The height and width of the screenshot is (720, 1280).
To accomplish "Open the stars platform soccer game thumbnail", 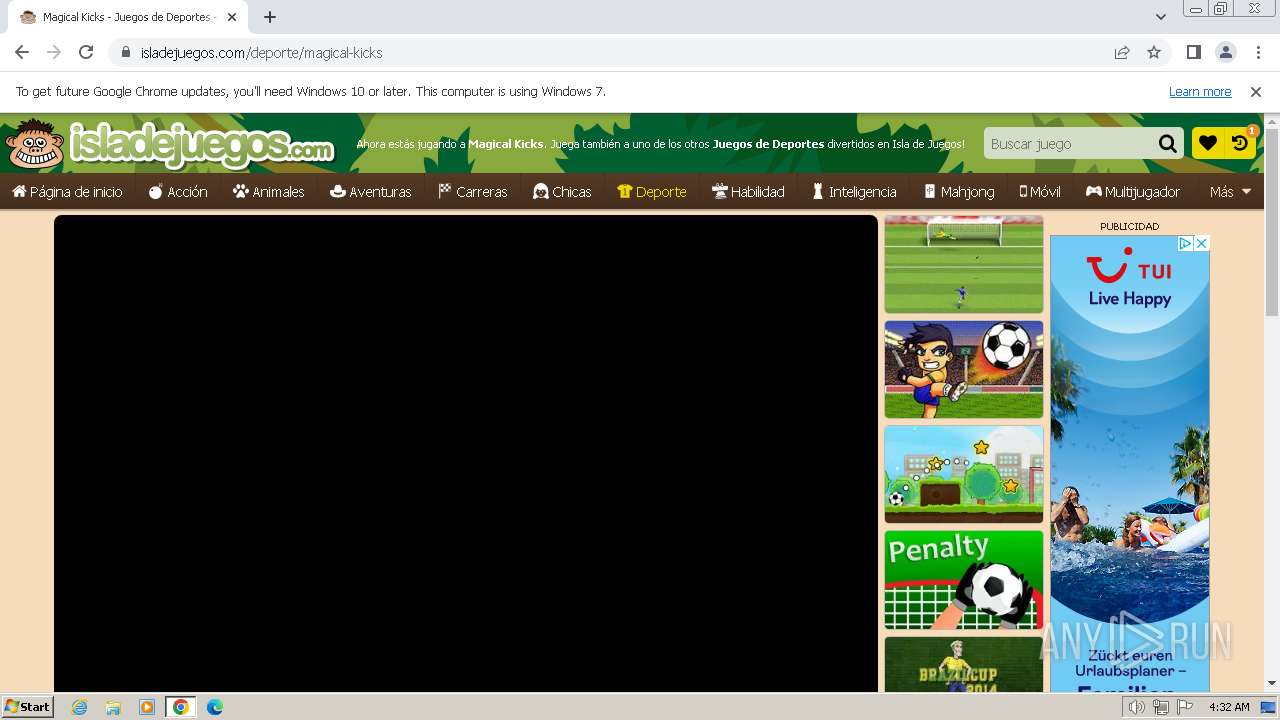I will (x=964, y=474).
